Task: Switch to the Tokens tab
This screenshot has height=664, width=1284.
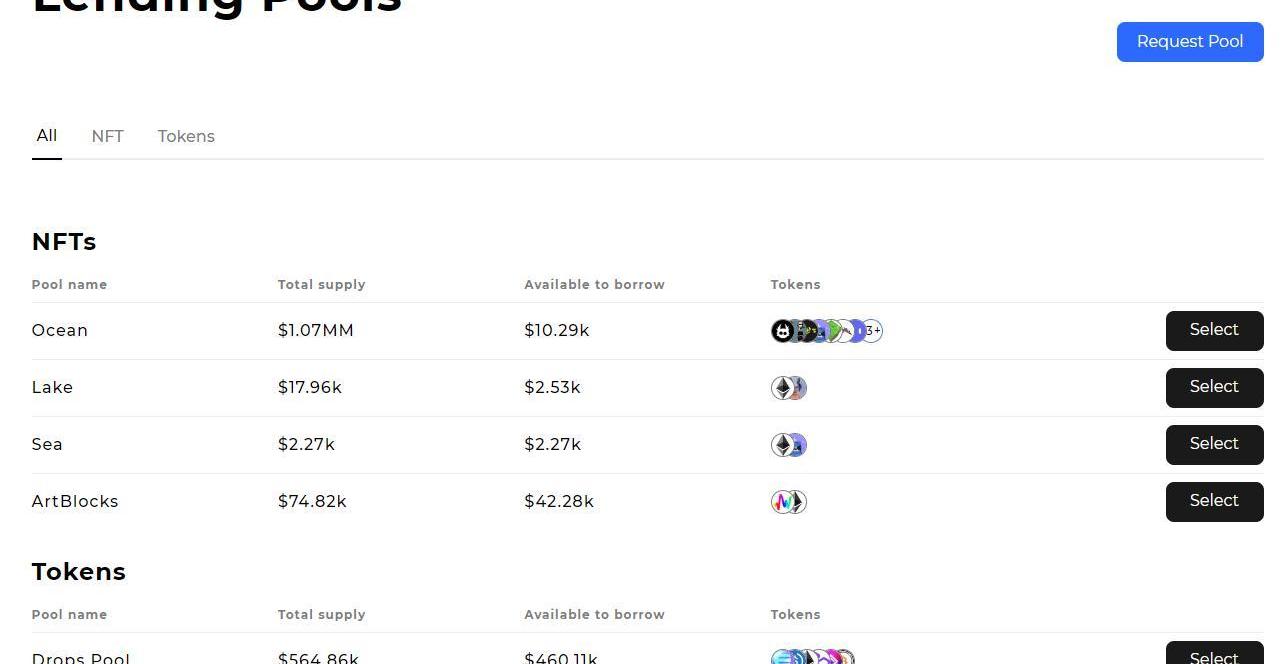Action: click(186, 137)
